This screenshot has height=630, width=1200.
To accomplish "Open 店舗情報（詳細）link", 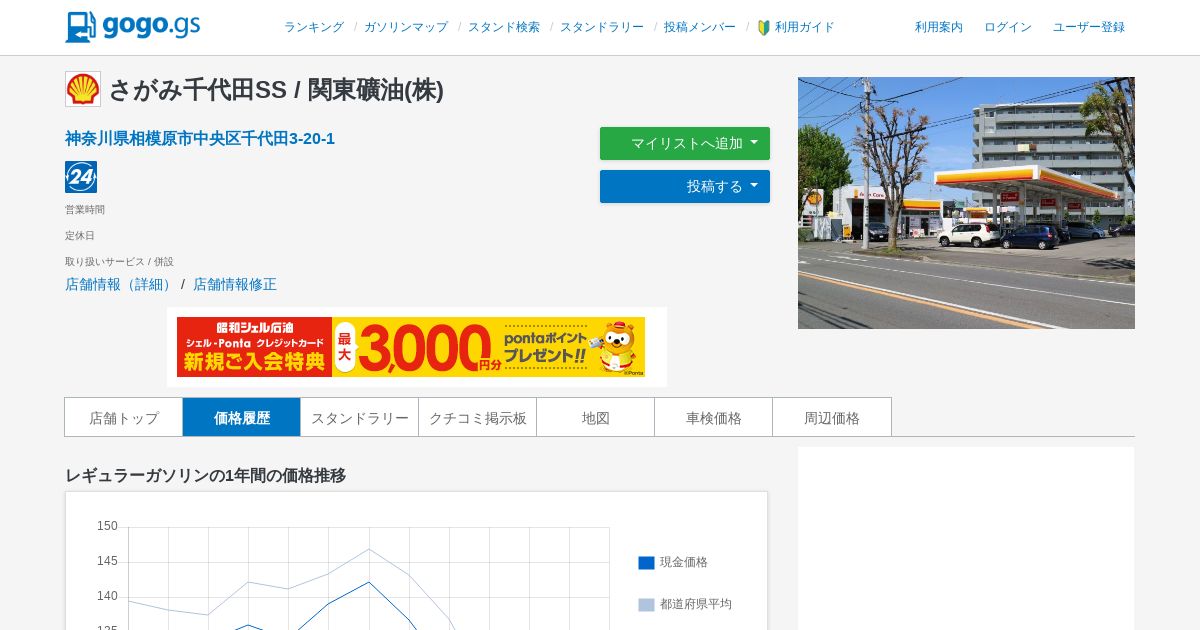I will pos(121,284).
